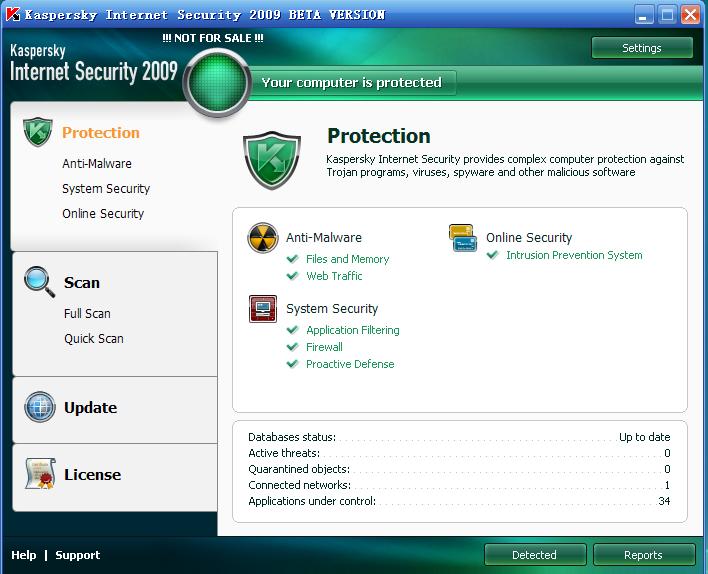Click the System Security red computer icon

point(263,309)
